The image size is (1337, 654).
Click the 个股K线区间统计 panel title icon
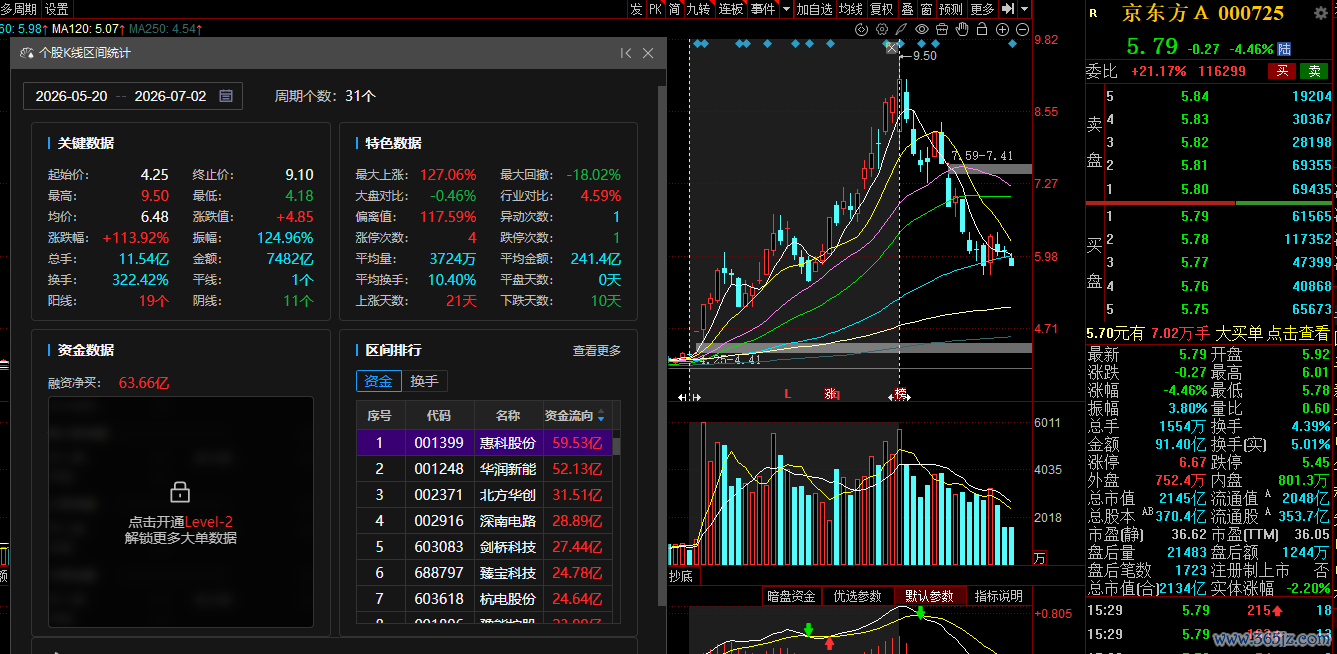coord(27,53)
